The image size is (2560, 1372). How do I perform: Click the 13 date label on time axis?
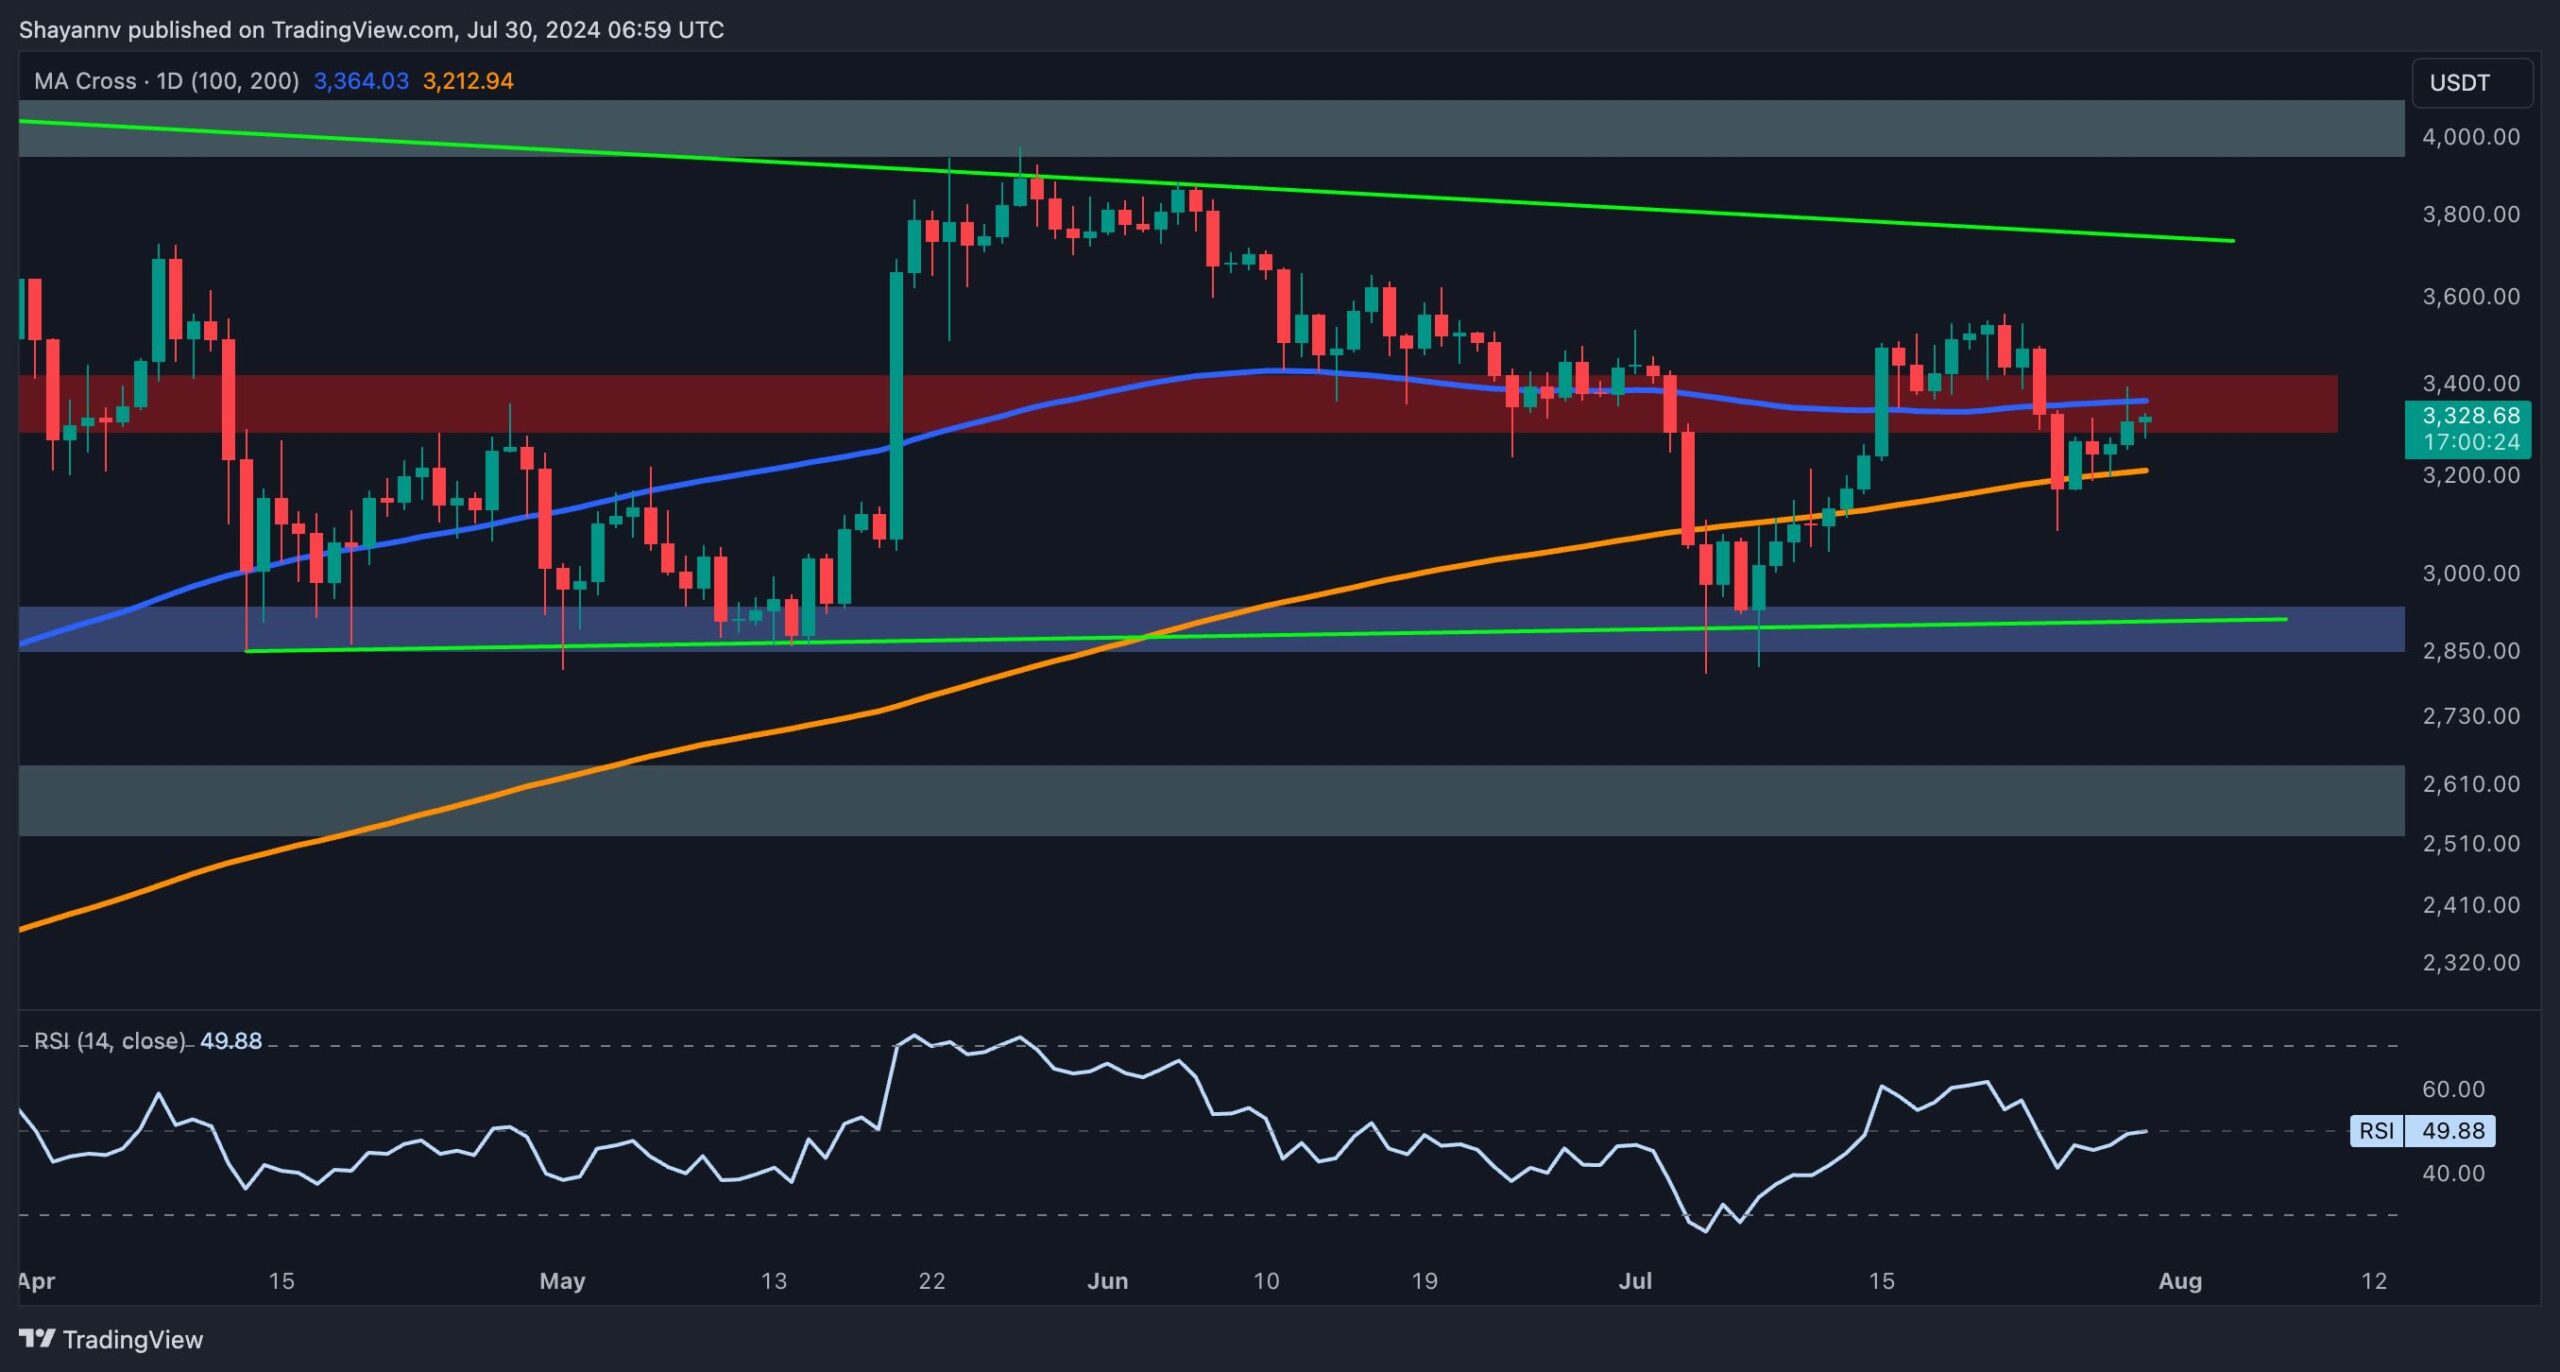(774, 1281)
